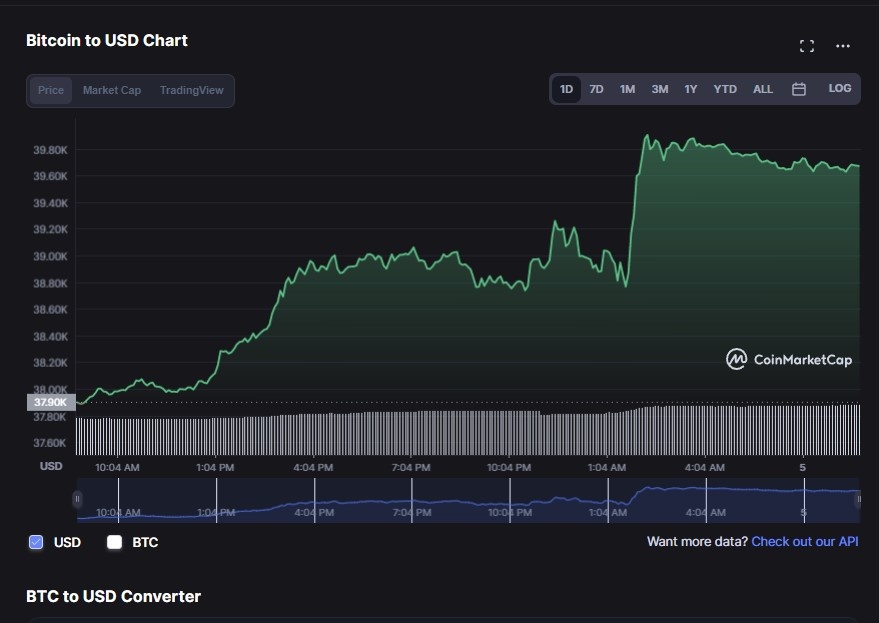Switch to the 1Y chart view
The image size is (879, 623).
coord(690,88)
